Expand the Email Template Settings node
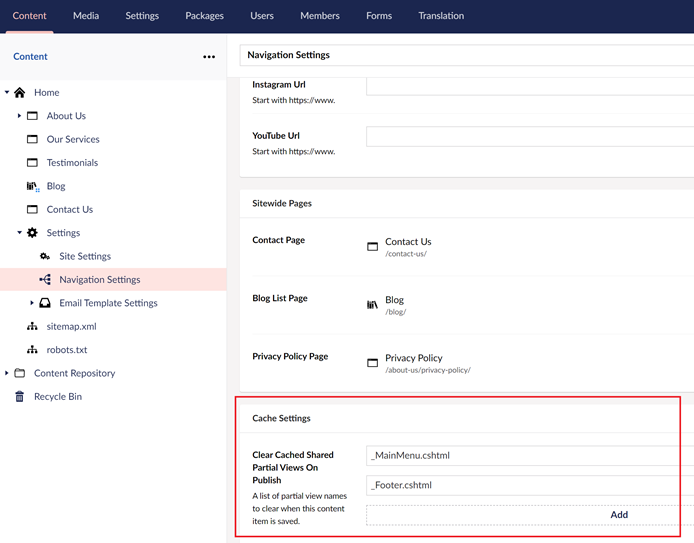This screenshot has width=694, height=543. coord(31,303)
